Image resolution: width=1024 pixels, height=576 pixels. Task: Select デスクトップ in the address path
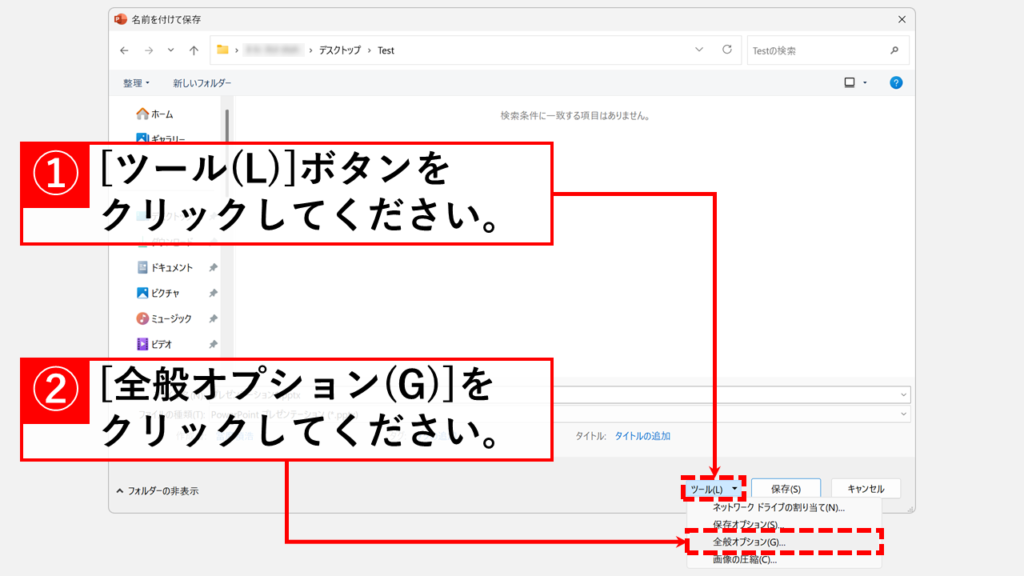pyautogui.click(x=340, y=50)
